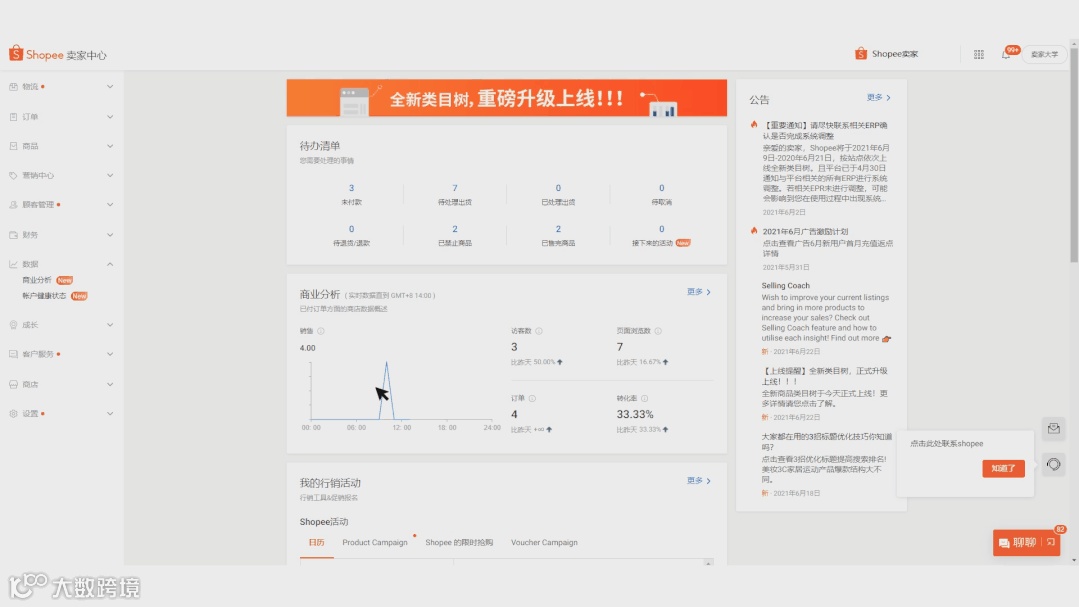Click the 财务 wallet icon

tap(13, 235)
